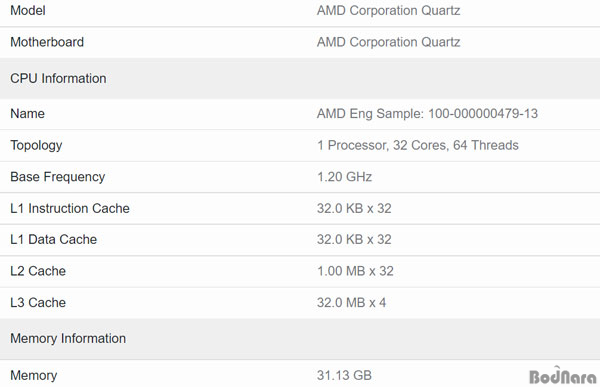Image resolution: width=600 pixels, height=387 pixels.
Task: Select the L1 Instruction Cache label
Action: coord(70,208)
